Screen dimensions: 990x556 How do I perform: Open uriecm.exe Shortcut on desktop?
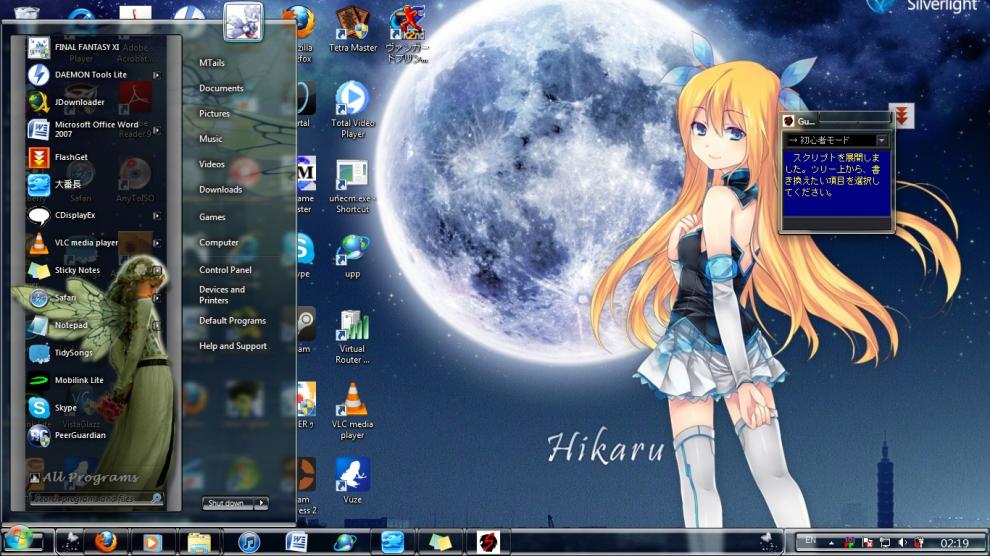click(x=352, y=186)
